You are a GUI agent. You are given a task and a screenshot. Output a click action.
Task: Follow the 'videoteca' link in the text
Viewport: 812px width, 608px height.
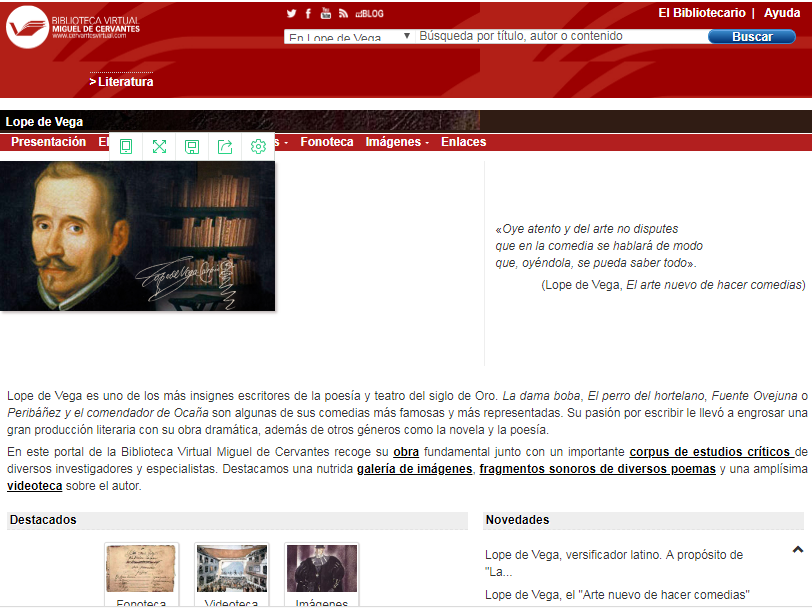(x=35, y=486)
